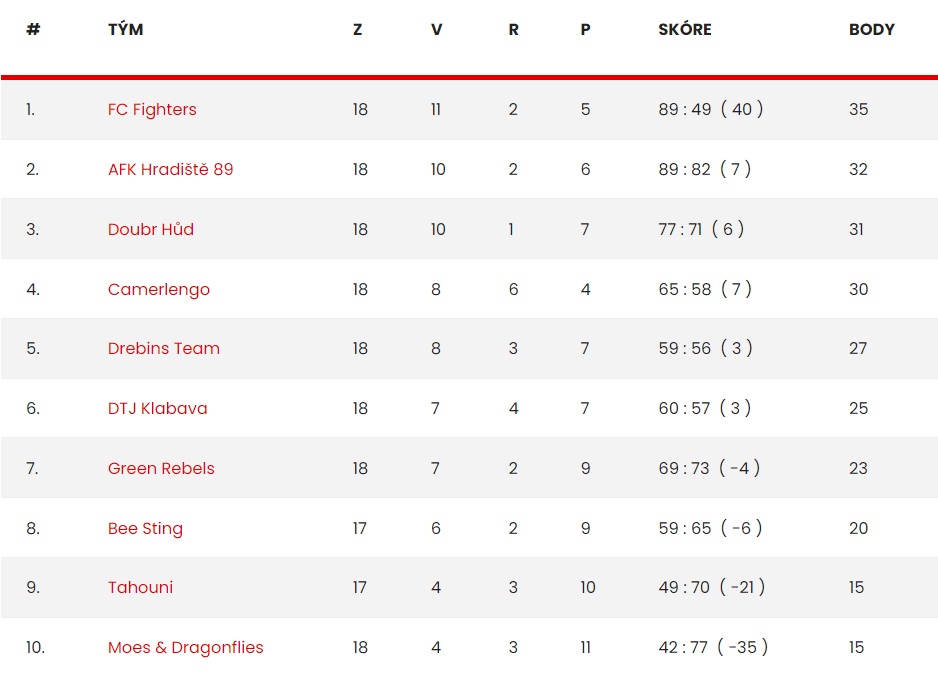This screenshot has width=938, height=682.
Task: Open the DTJ Klabava team page
Action: click(157, 408)
